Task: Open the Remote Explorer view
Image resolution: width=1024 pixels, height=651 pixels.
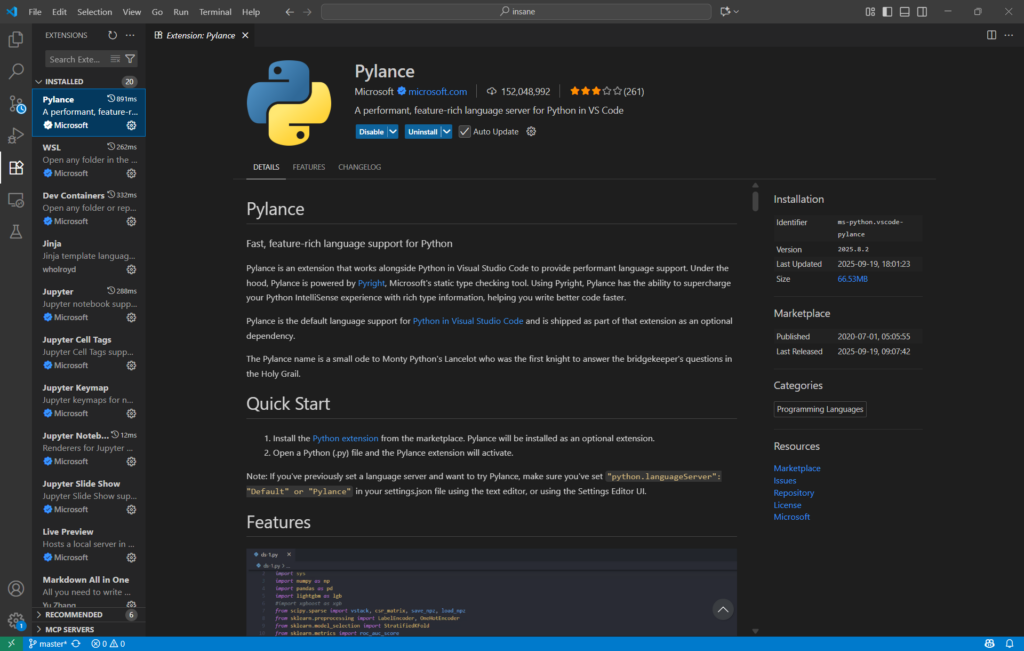Action: (x=16, y=200)
